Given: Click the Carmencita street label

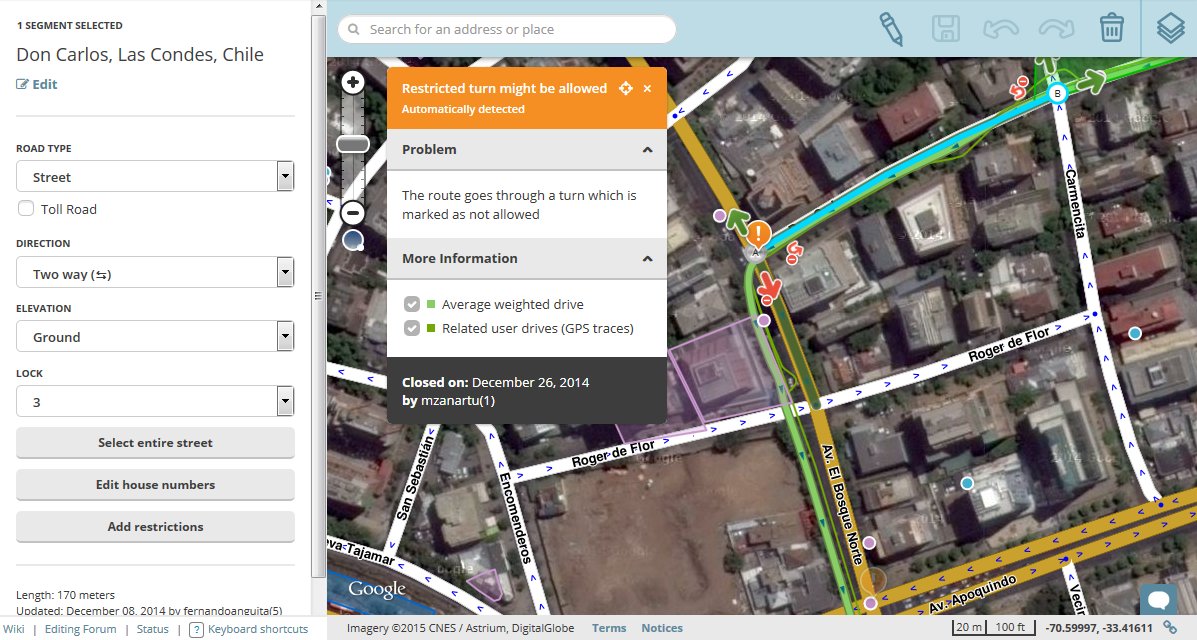Looking at the screenshot, I should (x=1076, y=203).
